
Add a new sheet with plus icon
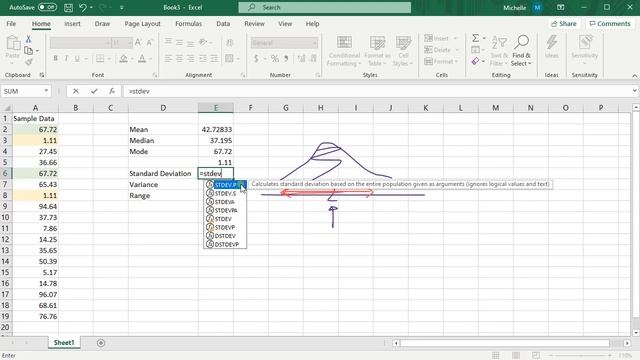(101, 343)
